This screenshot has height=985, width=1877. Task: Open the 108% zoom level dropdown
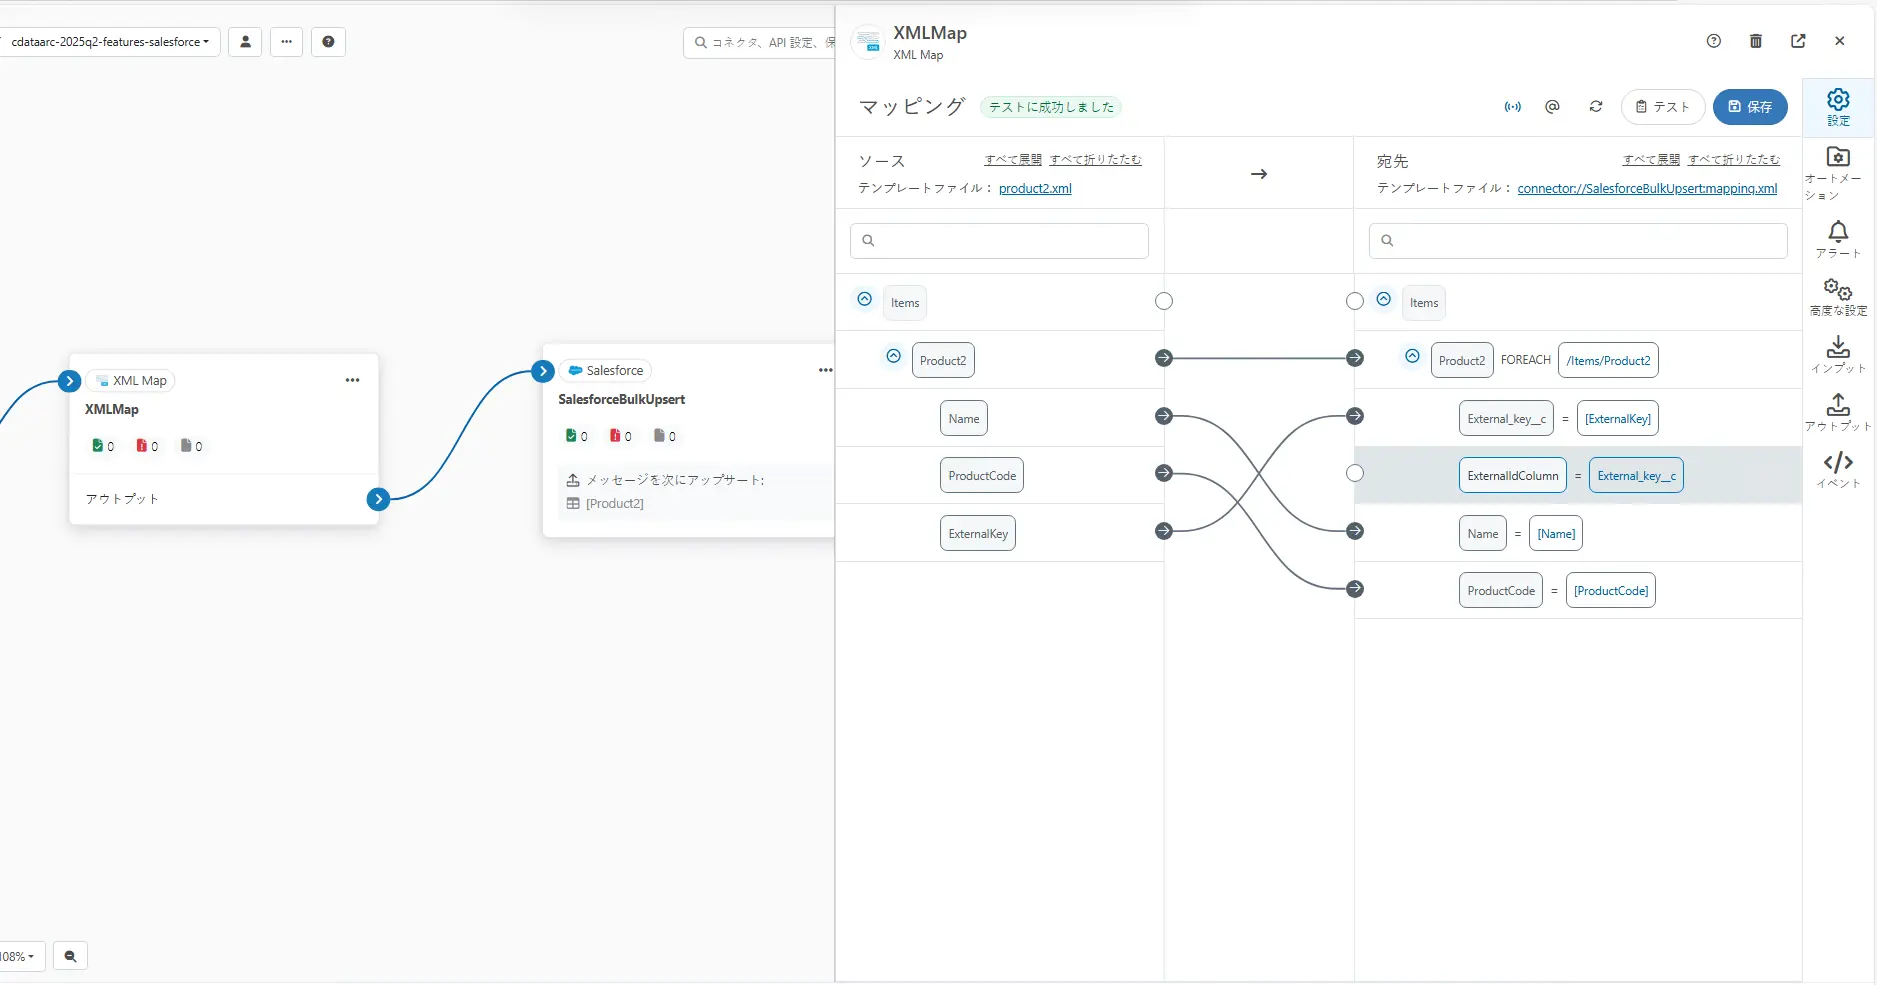tap(20, 956)
